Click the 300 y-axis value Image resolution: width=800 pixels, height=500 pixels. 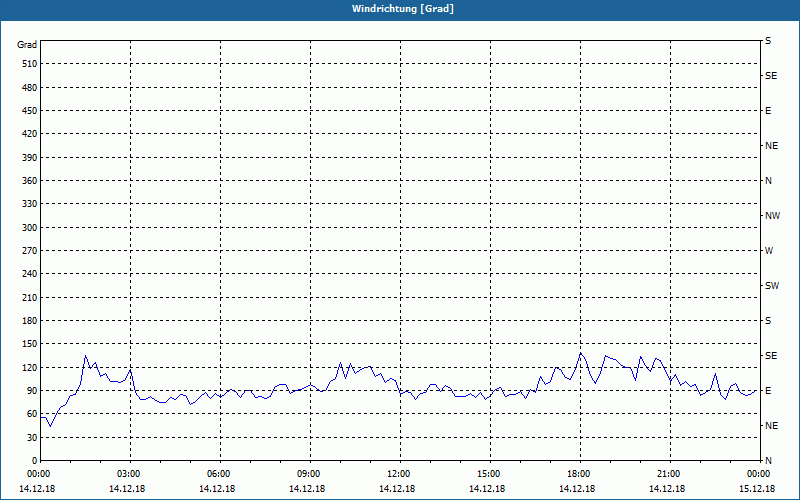30,228
